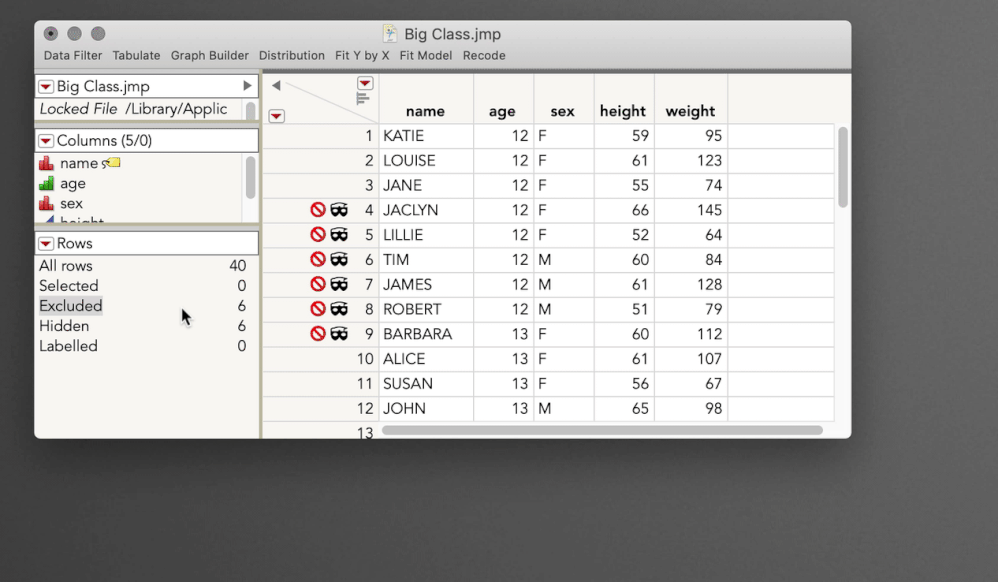998x582 pixels.
Task: Expand the Big Class.jmp table panel arrow
Action: [247, 85]
